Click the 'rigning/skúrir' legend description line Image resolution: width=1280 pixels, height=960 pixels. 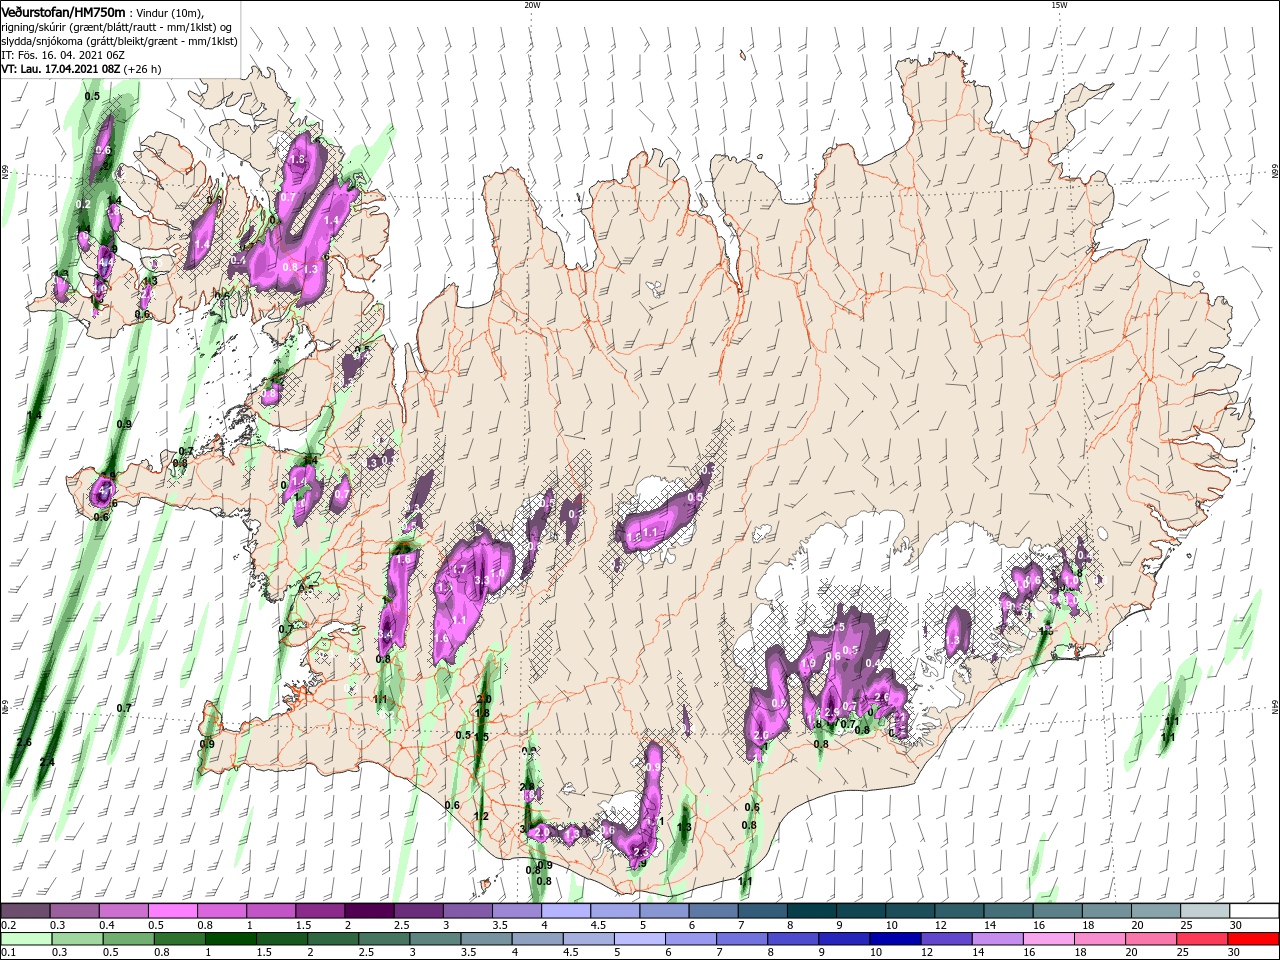coord(117,26)
